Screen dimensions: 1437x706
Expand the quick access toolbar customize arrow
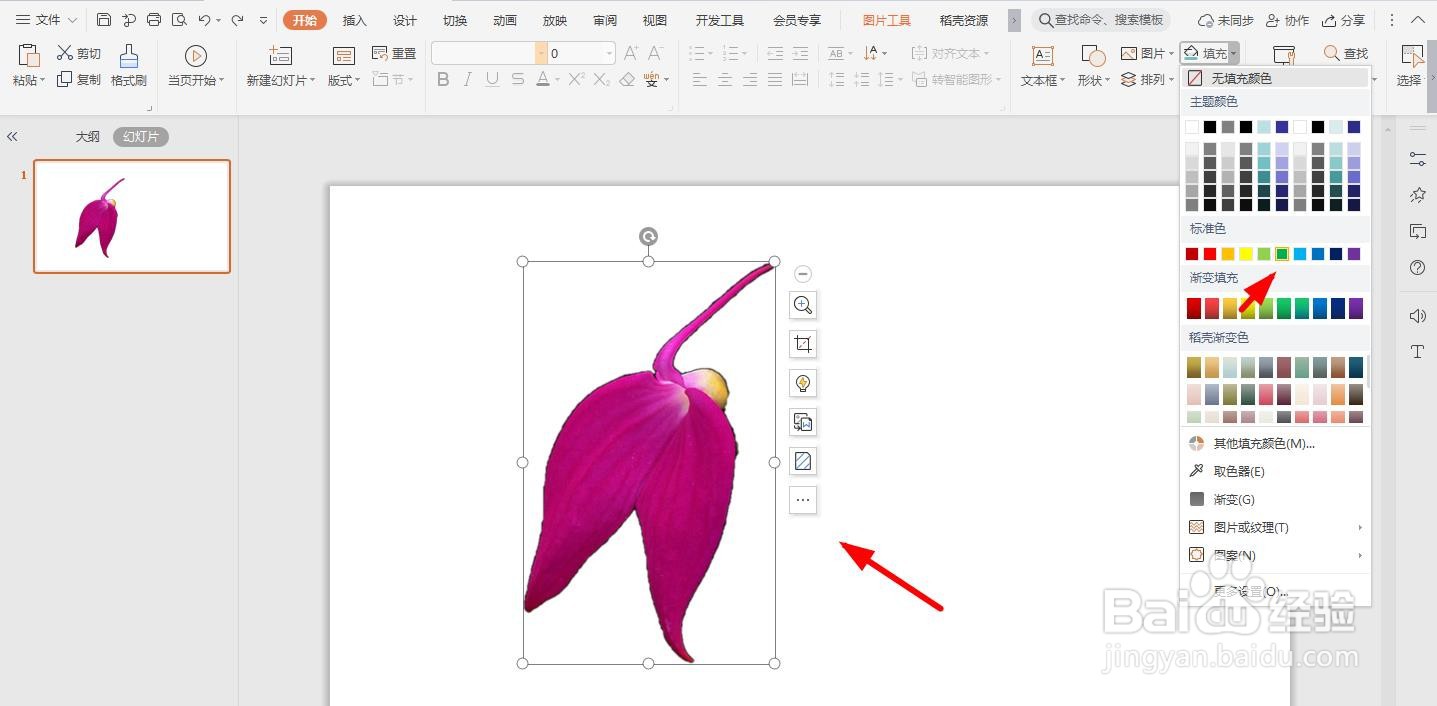[x=263, y=20]
